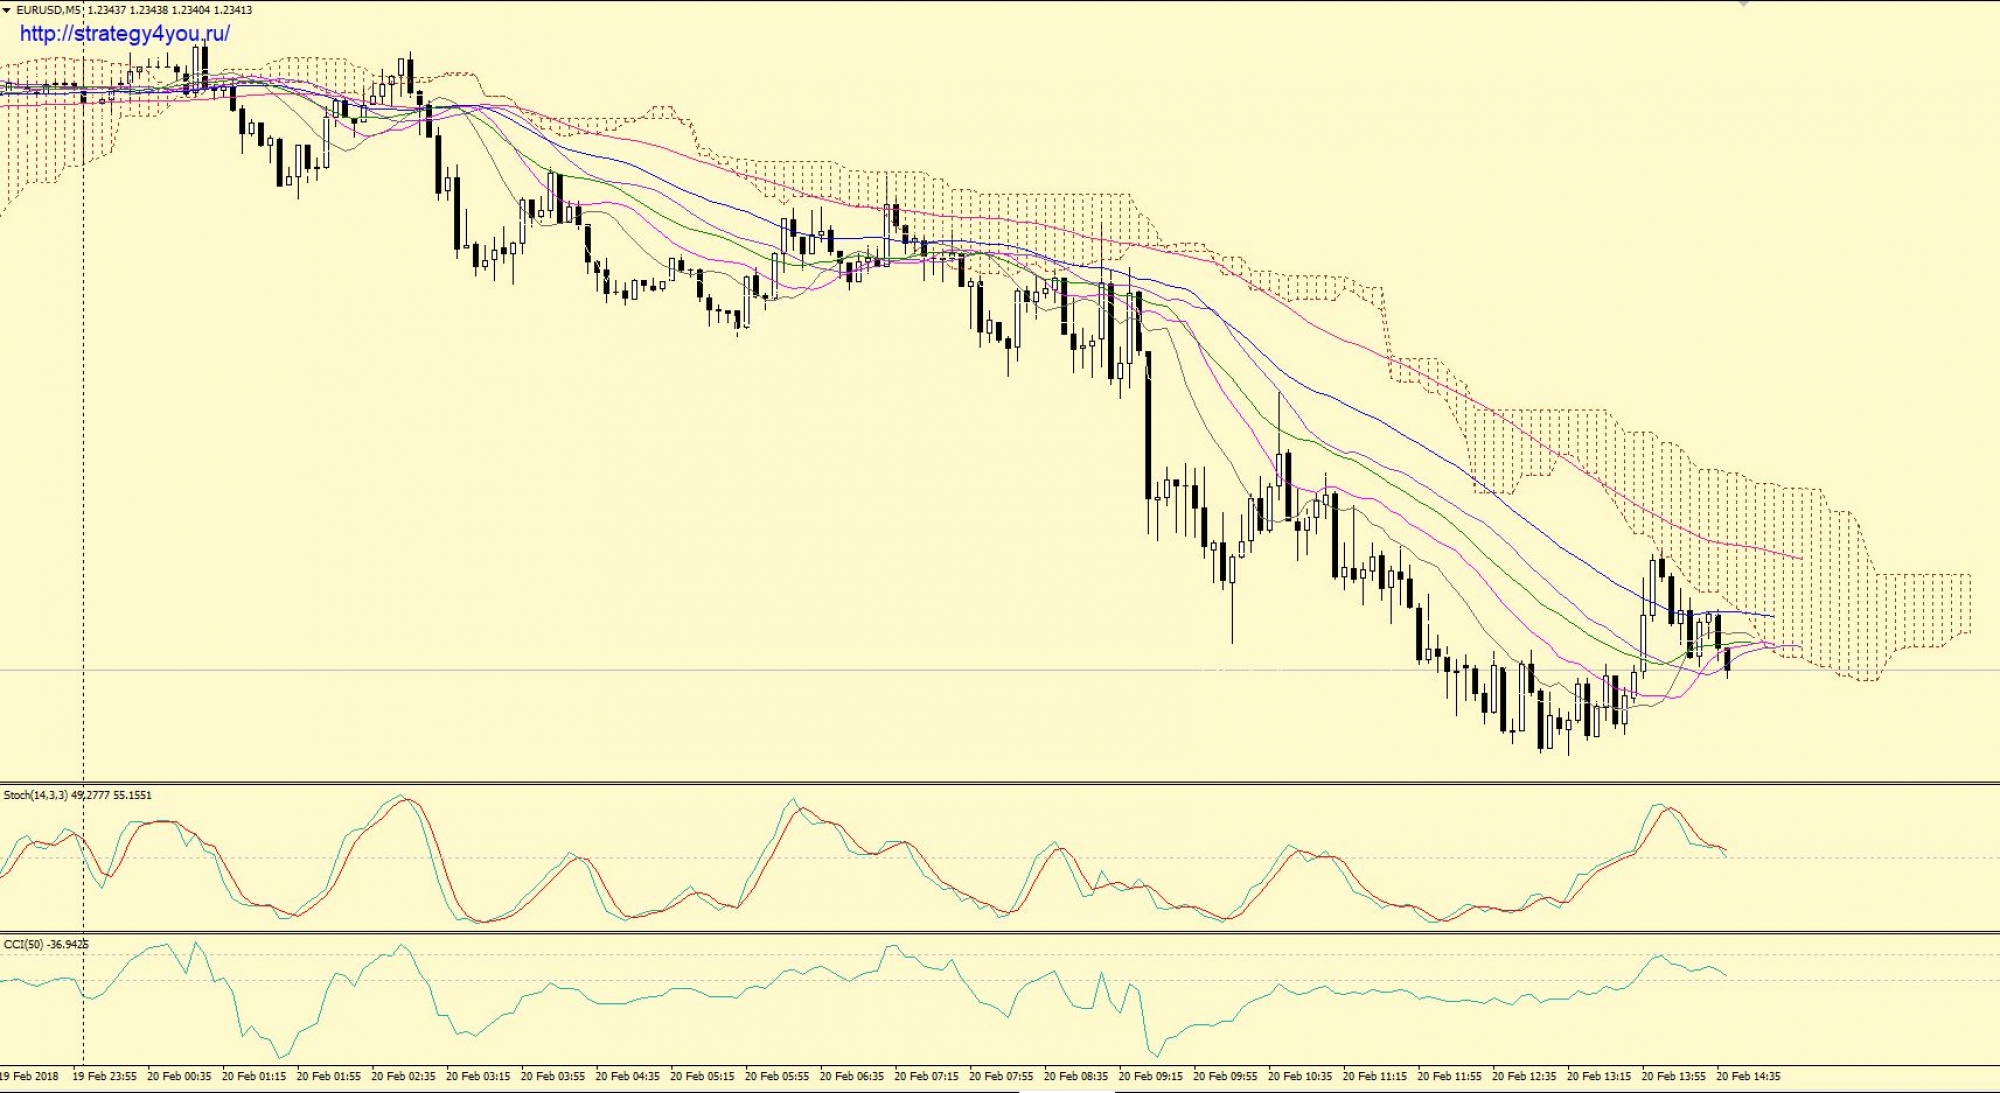This screenshot has width=2000, height=1093.
Task: Click the gray chart shift triangle marker
Action: click(x=1744, y=4)
